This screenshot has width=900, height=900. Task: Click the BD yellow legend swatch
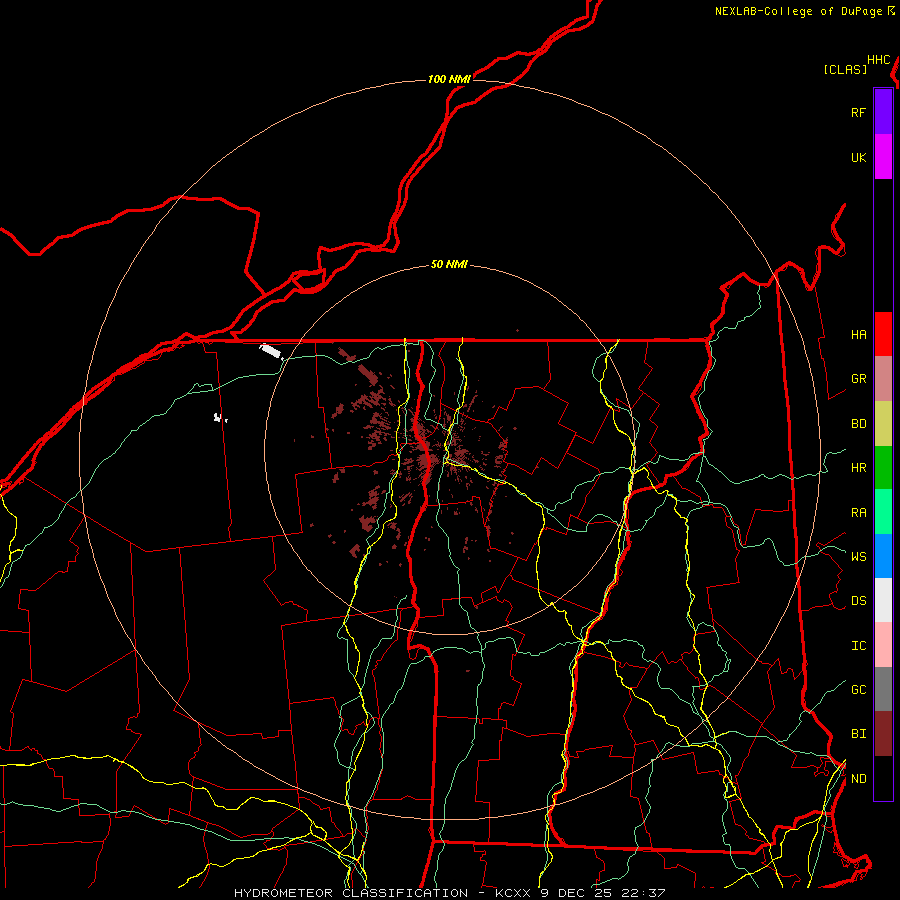[x=883, y=424]
